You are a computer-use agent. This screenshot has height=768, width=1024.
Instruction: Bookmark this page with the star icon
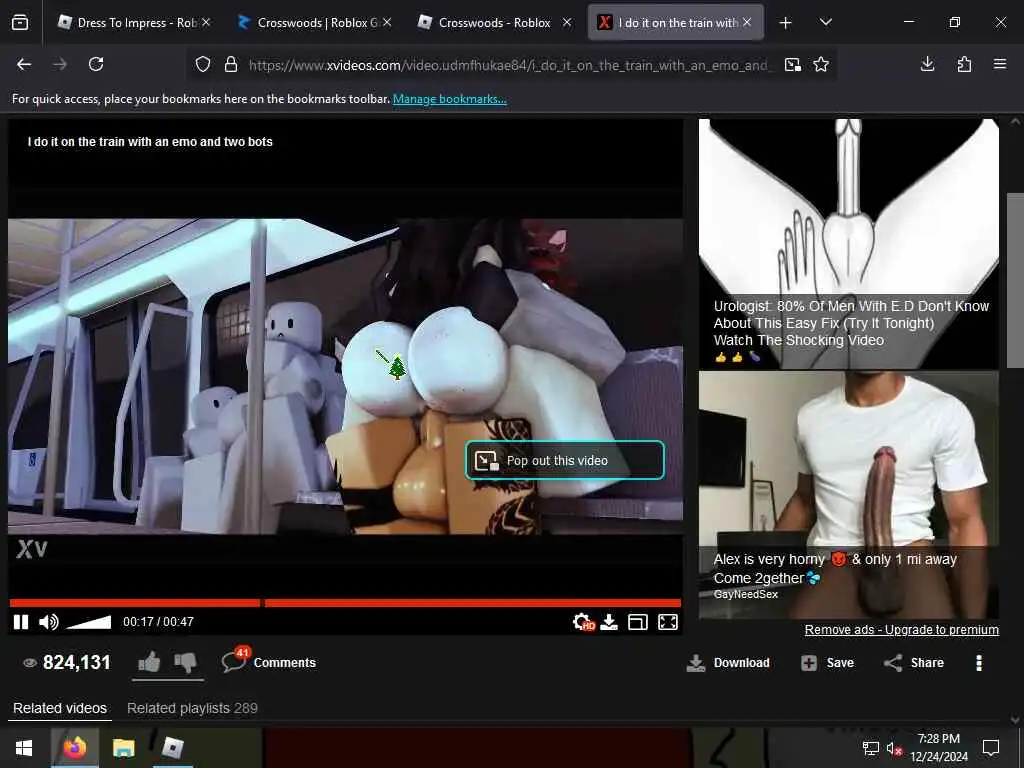click(x=821, y=64)
